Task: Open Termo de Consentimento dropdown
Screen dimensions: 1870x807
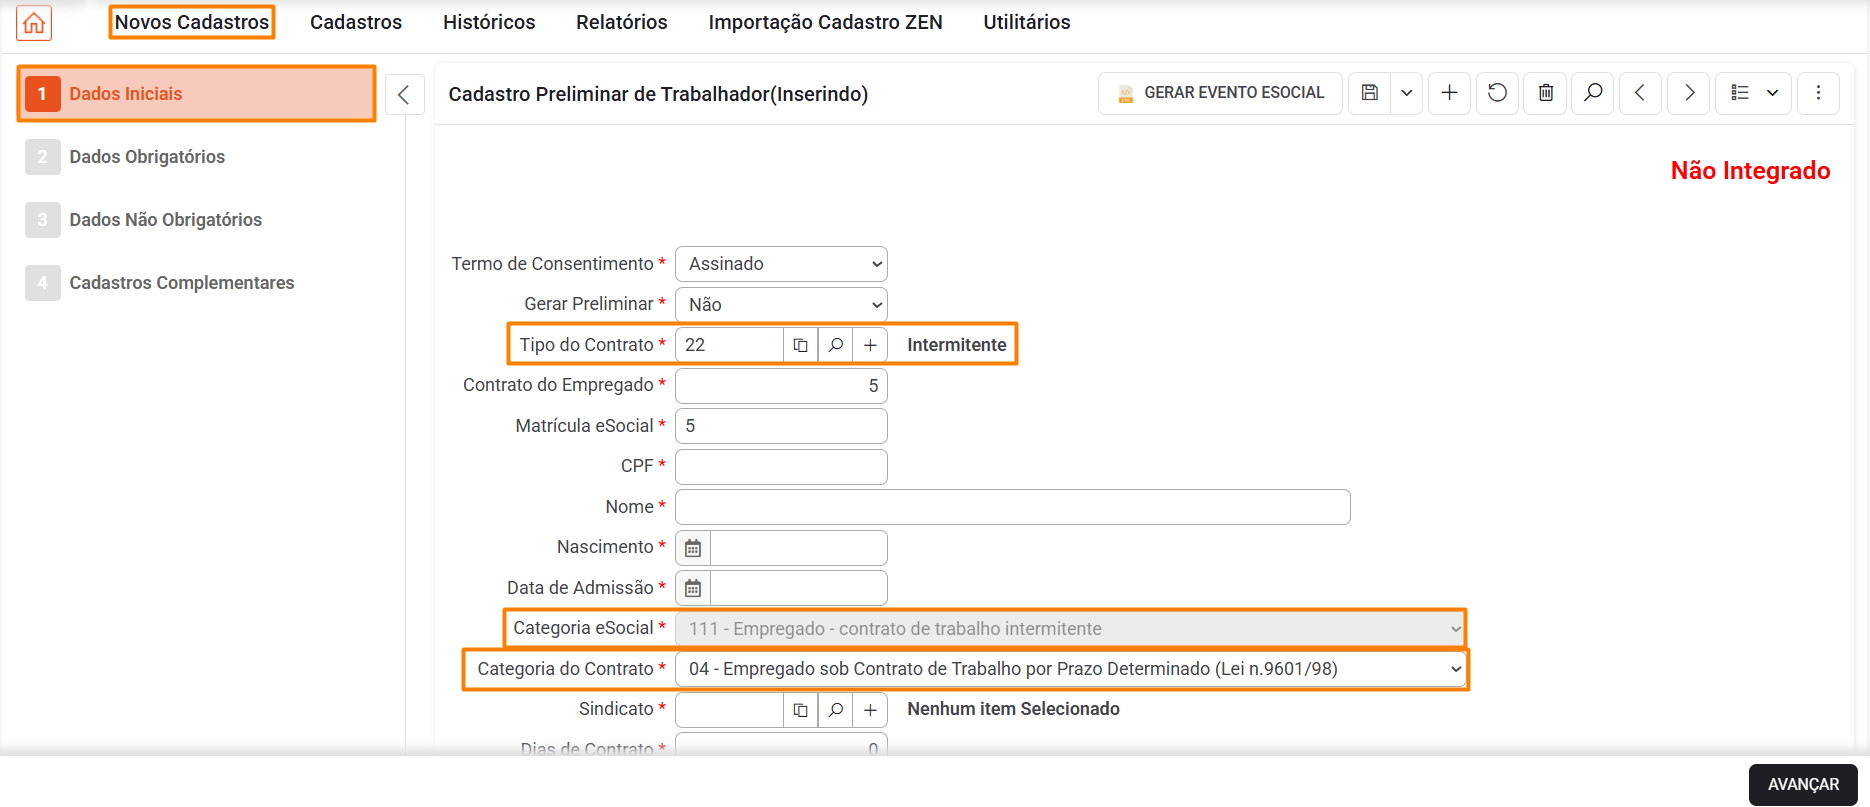Action: click(781, 264)
